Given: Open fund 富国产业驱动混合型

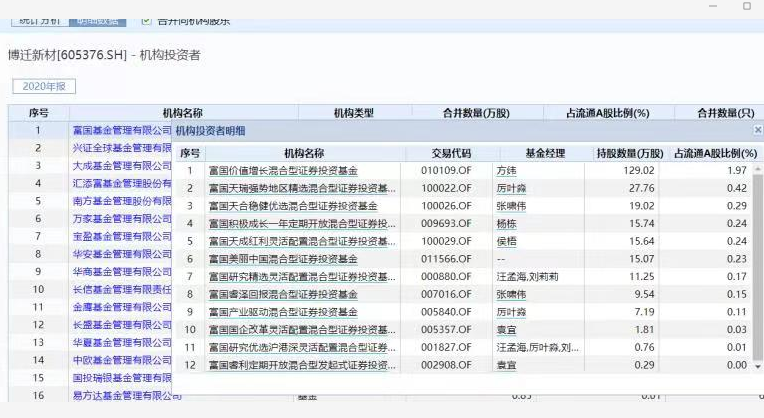Looking at the screenshot, I should pyautogui.click(x=283, y=312).
